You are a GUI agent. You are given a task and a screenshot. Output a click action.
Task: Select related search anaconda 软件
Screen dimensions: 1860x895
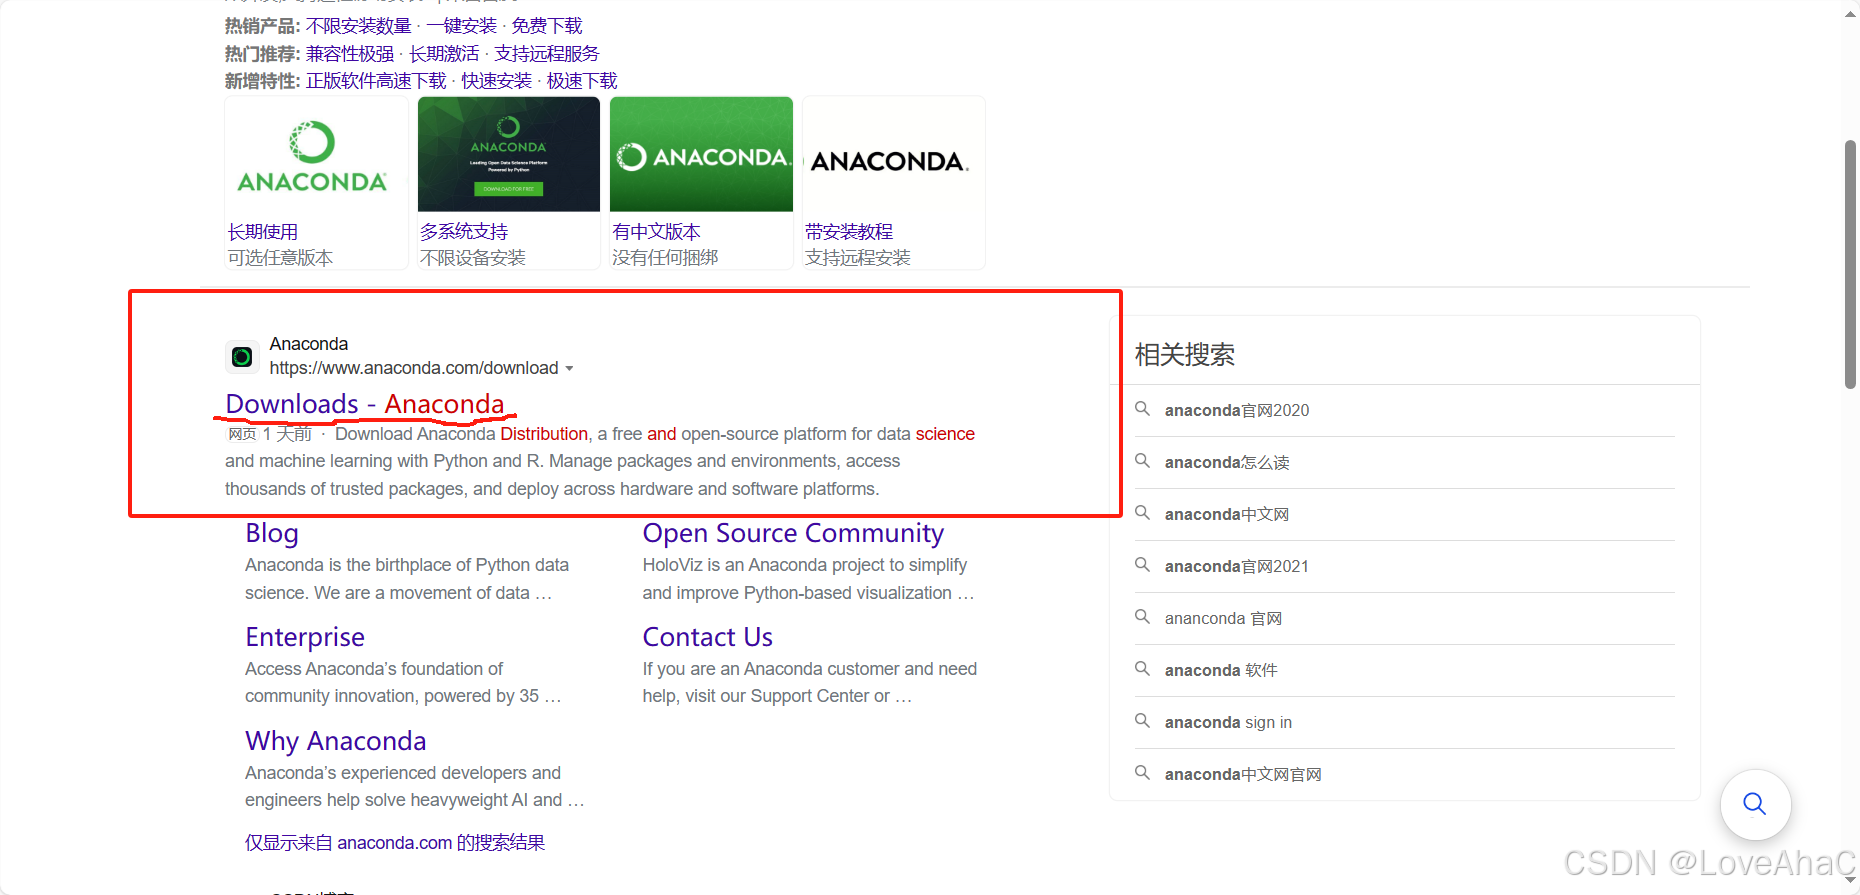point(1221,670)
